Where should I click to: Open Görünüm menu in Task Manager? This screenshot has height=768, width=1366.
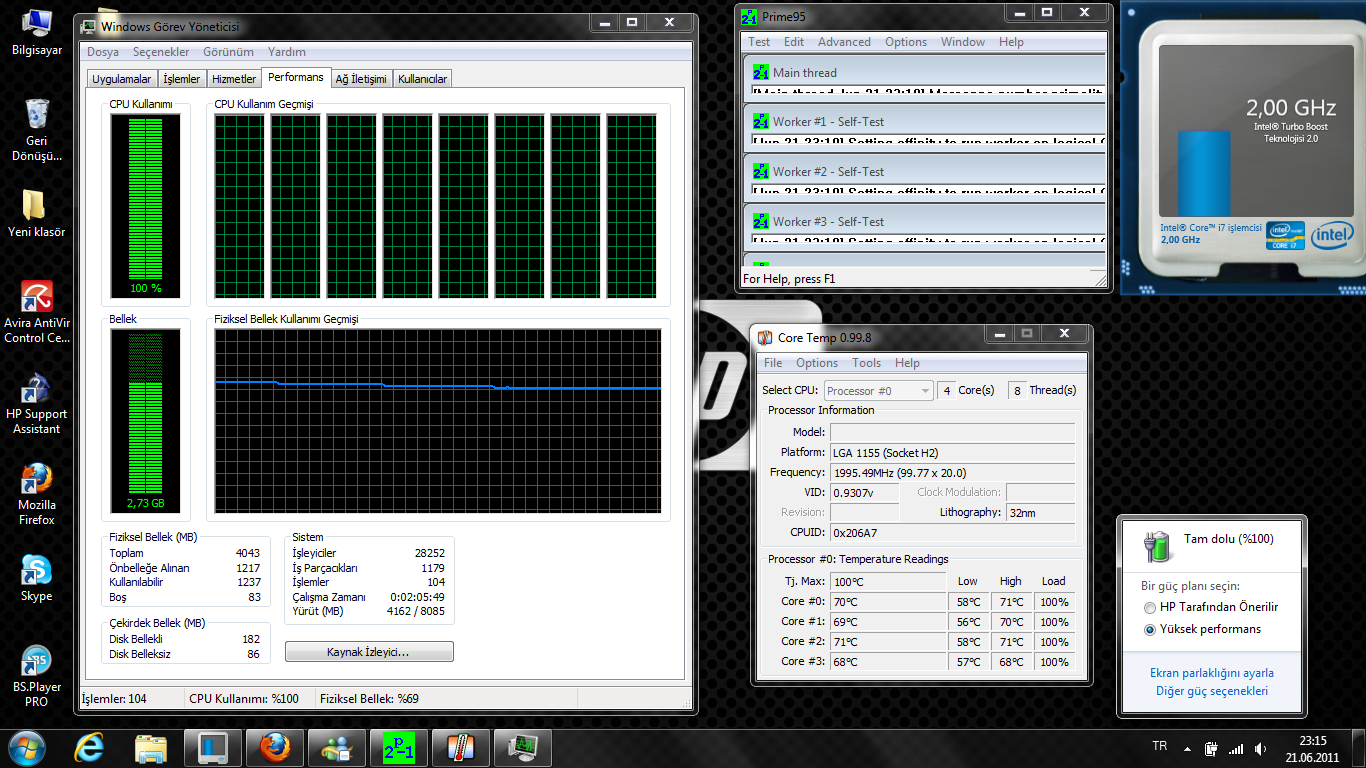click(228, 52)
